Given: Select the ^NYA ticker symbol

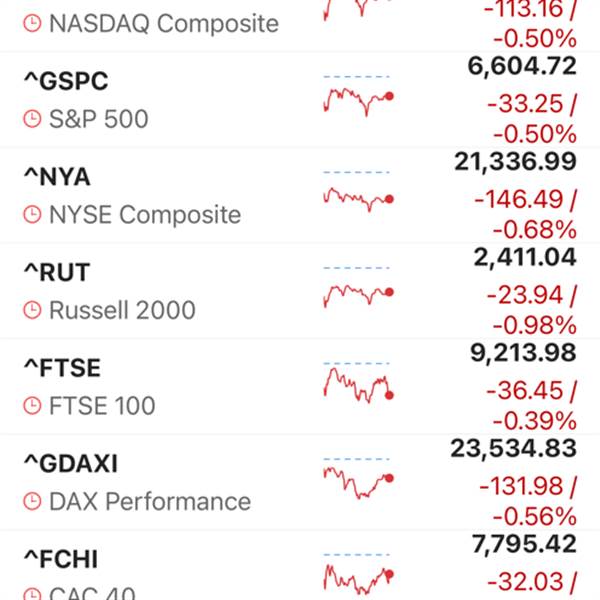Looking at the screenshot, I should (x=57, y=177).
